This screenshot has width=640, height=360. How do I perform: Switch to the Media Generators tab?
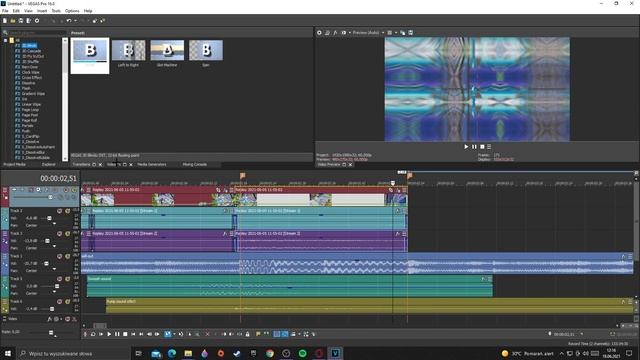pos(151,164)
